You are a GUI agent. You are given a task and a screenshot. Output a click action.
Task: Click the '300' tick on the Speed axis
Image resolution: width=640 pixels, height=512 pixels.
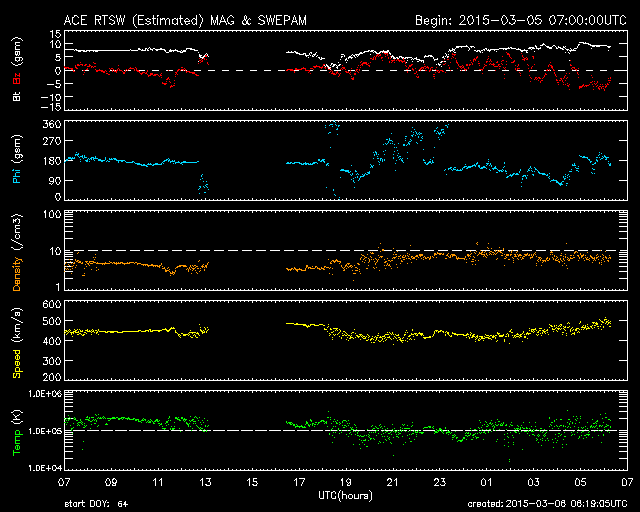click(x=52, y=361)
